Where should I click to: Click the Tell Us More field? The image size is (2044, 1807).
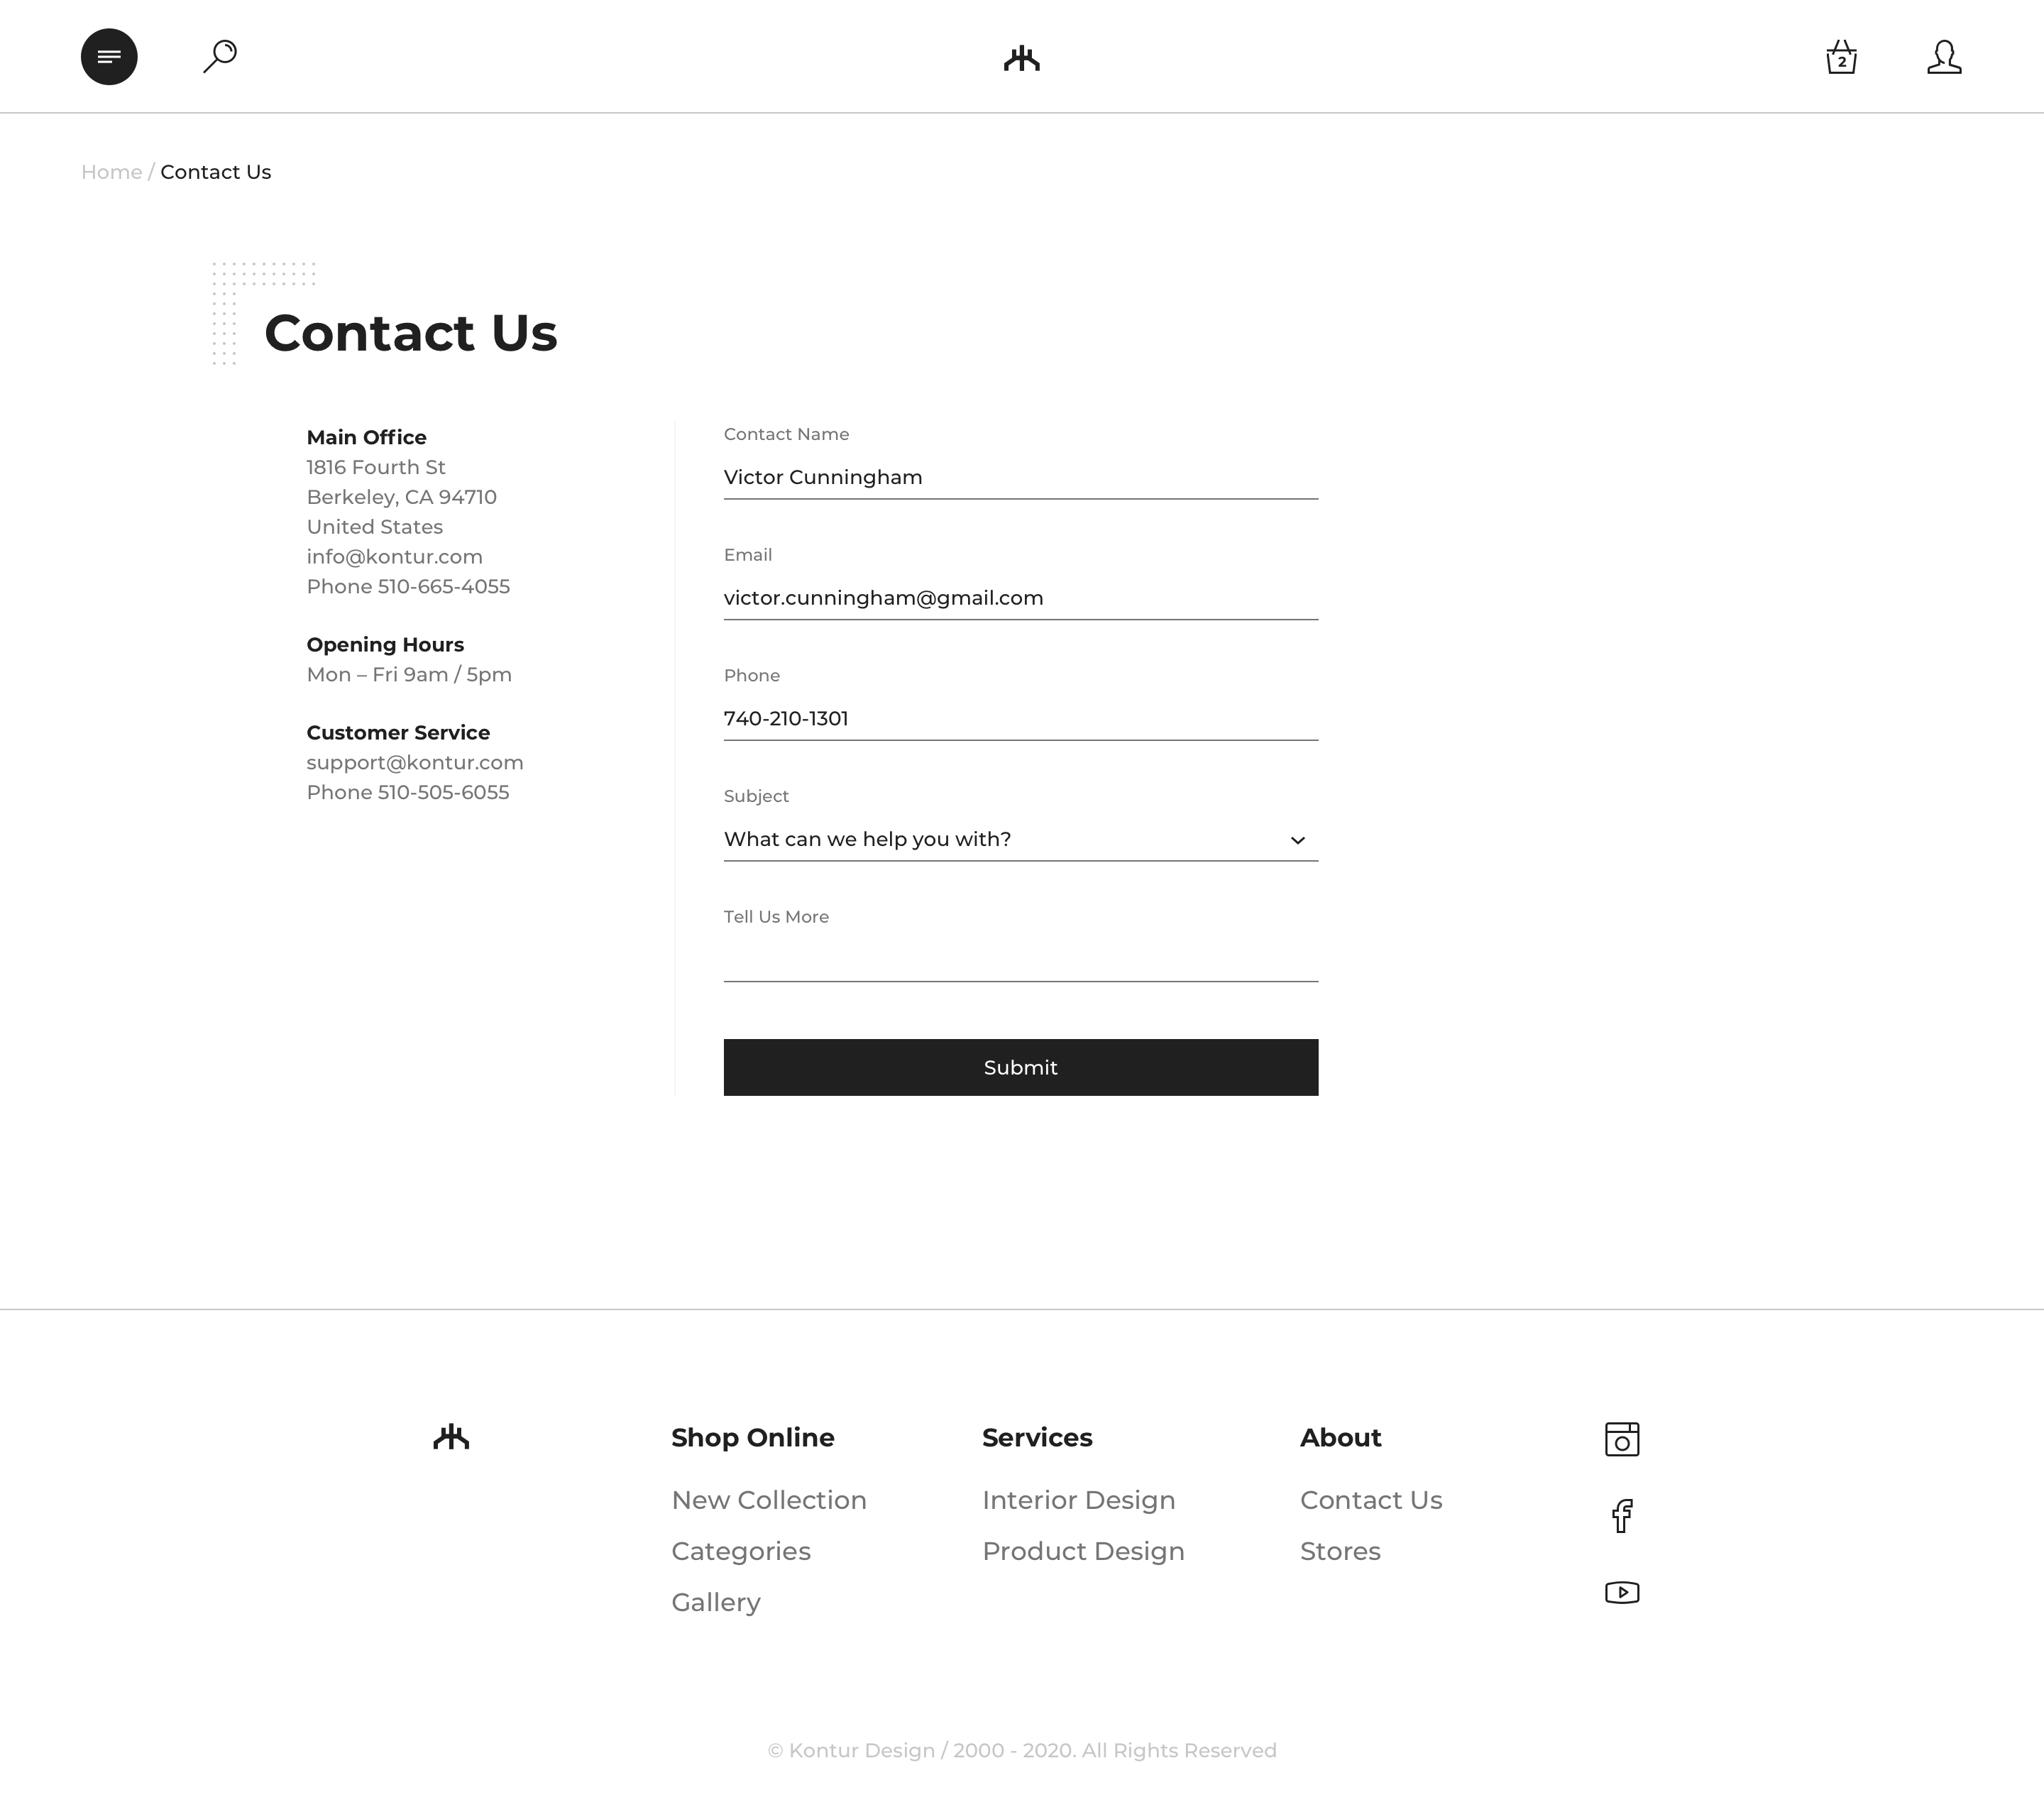click(1020, 959)
